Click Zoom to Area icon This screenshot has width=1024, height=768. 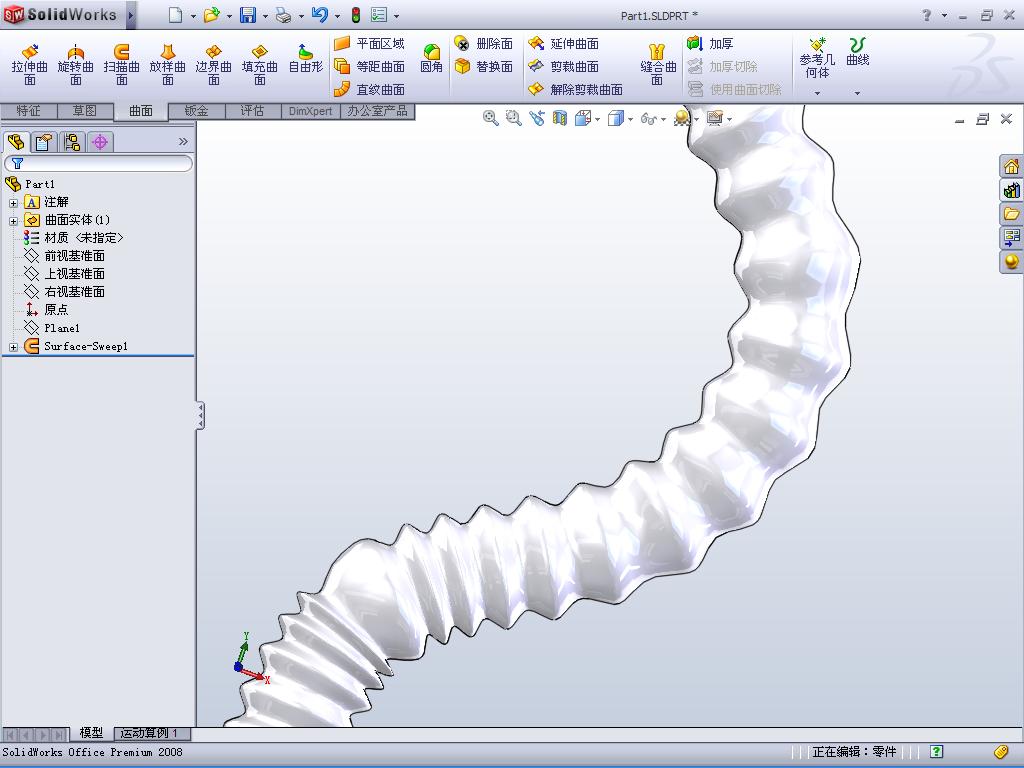(513, 118)
